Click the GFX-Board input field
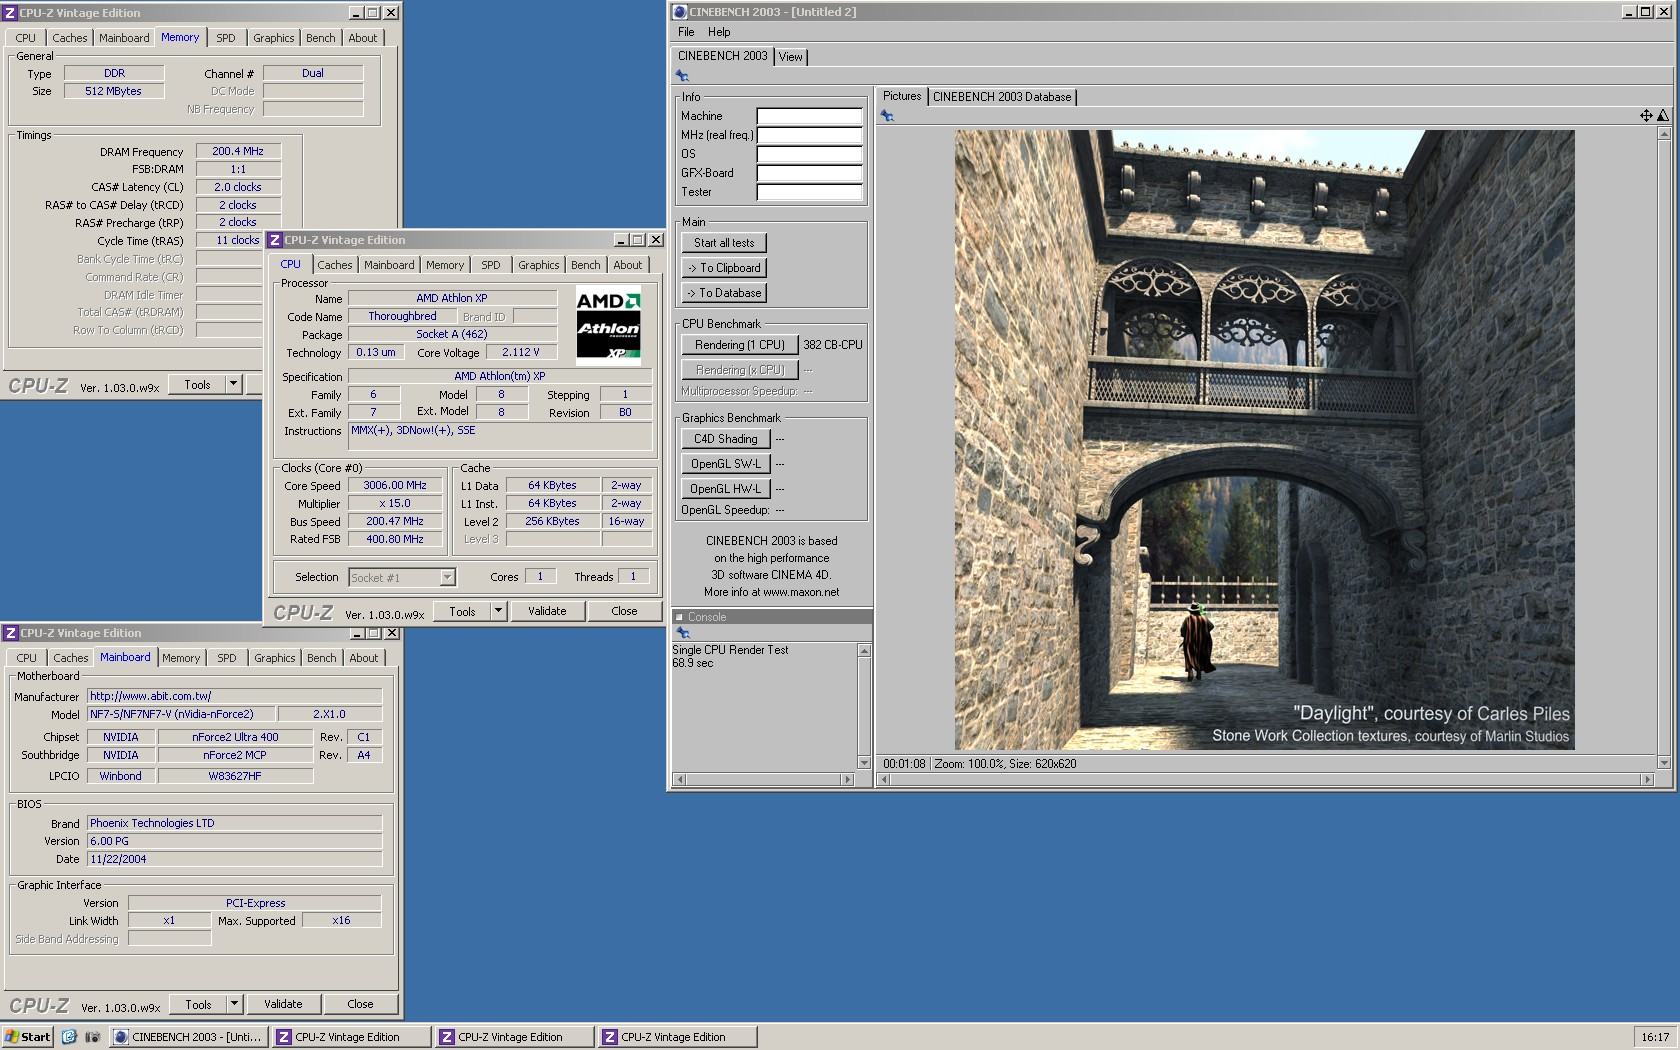 pyautogui.click(x=809, y=173)
